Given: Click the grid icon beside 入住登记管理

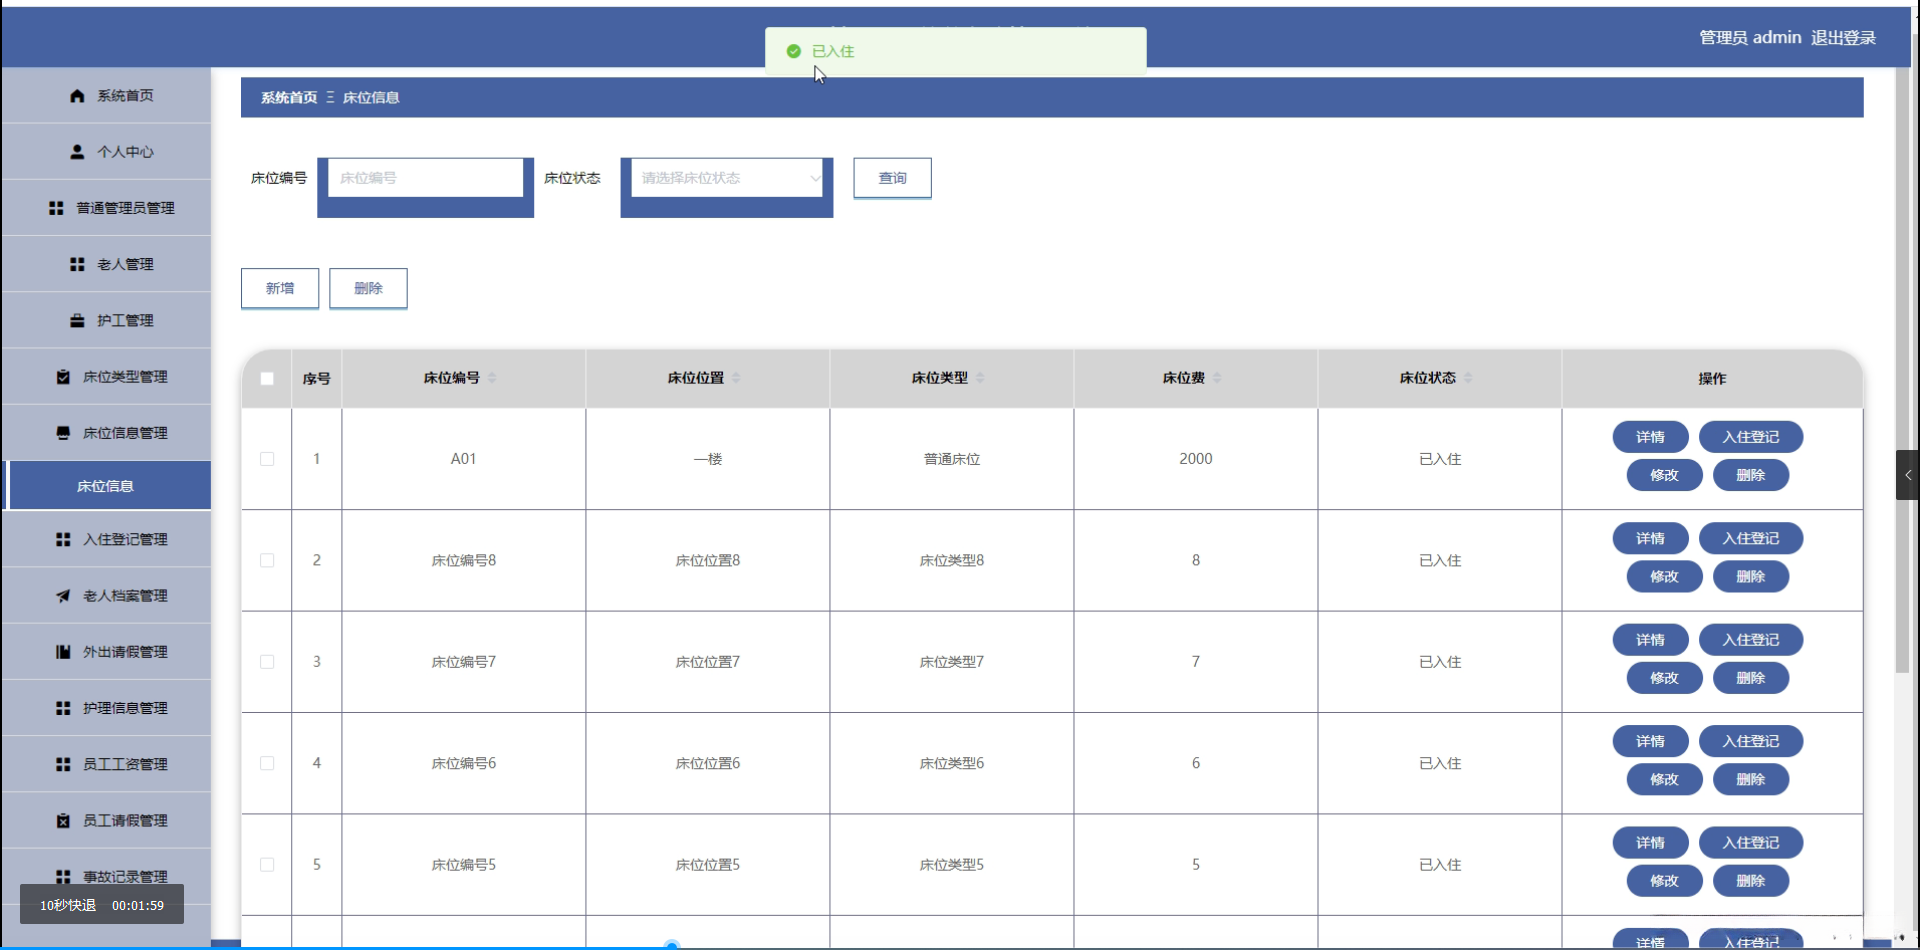Looking at the screenshot, I should click(x=63, y=539).
